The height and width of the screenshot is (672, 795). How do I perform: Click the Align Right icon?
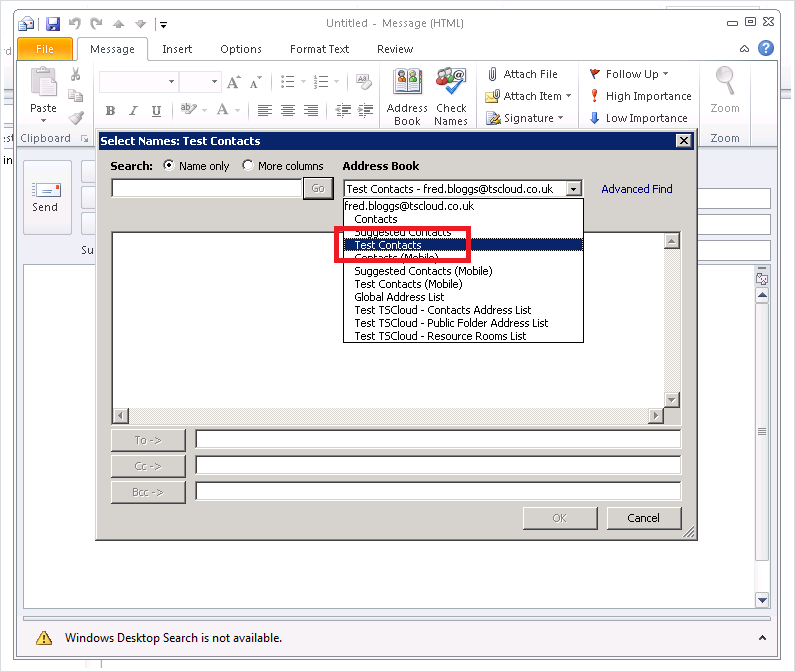pos(311,110)
